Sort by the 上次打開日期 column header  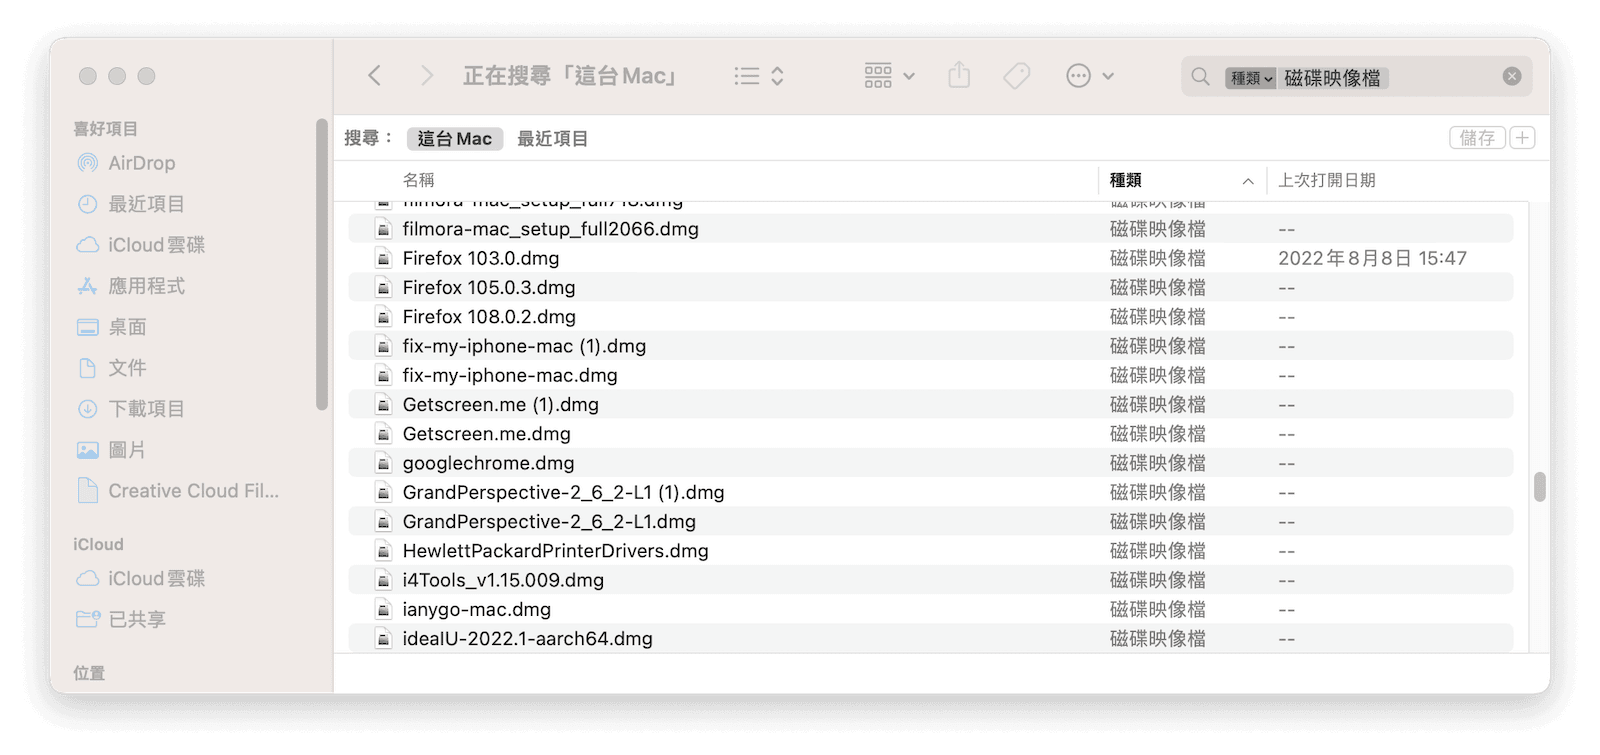[1327, 180]
